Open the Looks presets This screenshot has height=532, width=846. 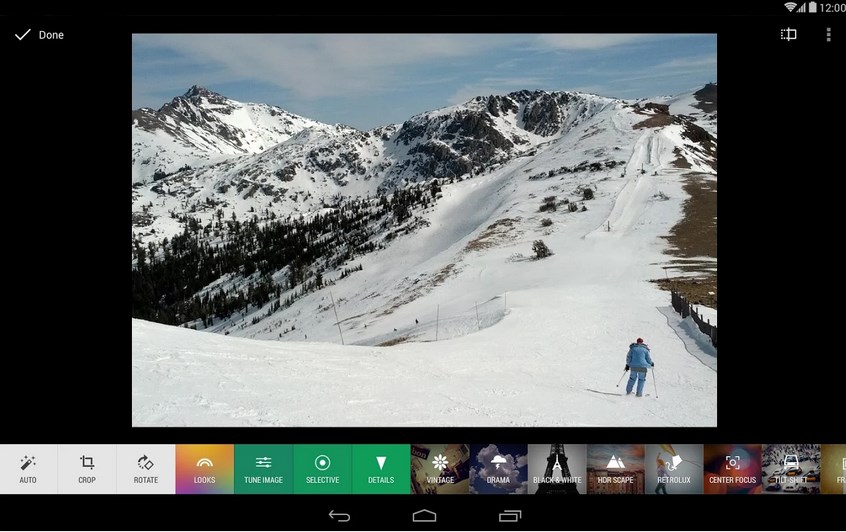[x=204, y=469]
